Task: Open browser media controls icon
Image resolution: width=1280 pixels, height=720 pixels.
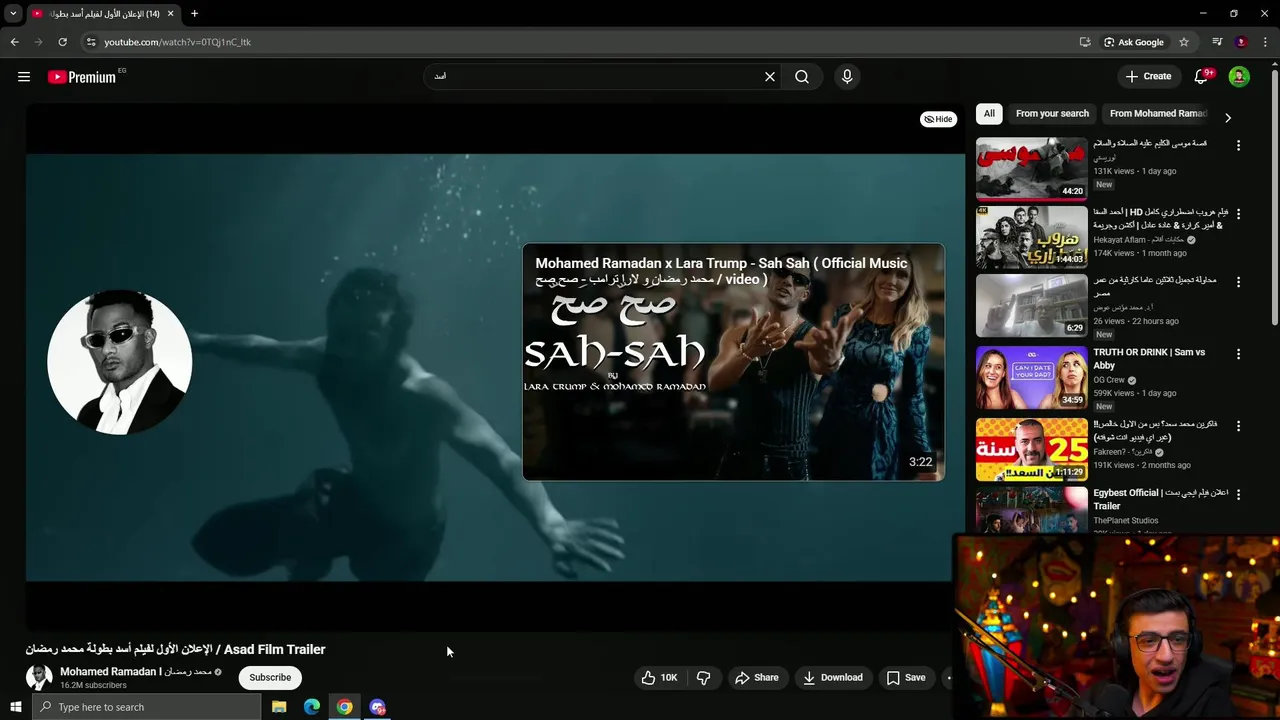Action: pyautogui.click(x=1217, y=42)
